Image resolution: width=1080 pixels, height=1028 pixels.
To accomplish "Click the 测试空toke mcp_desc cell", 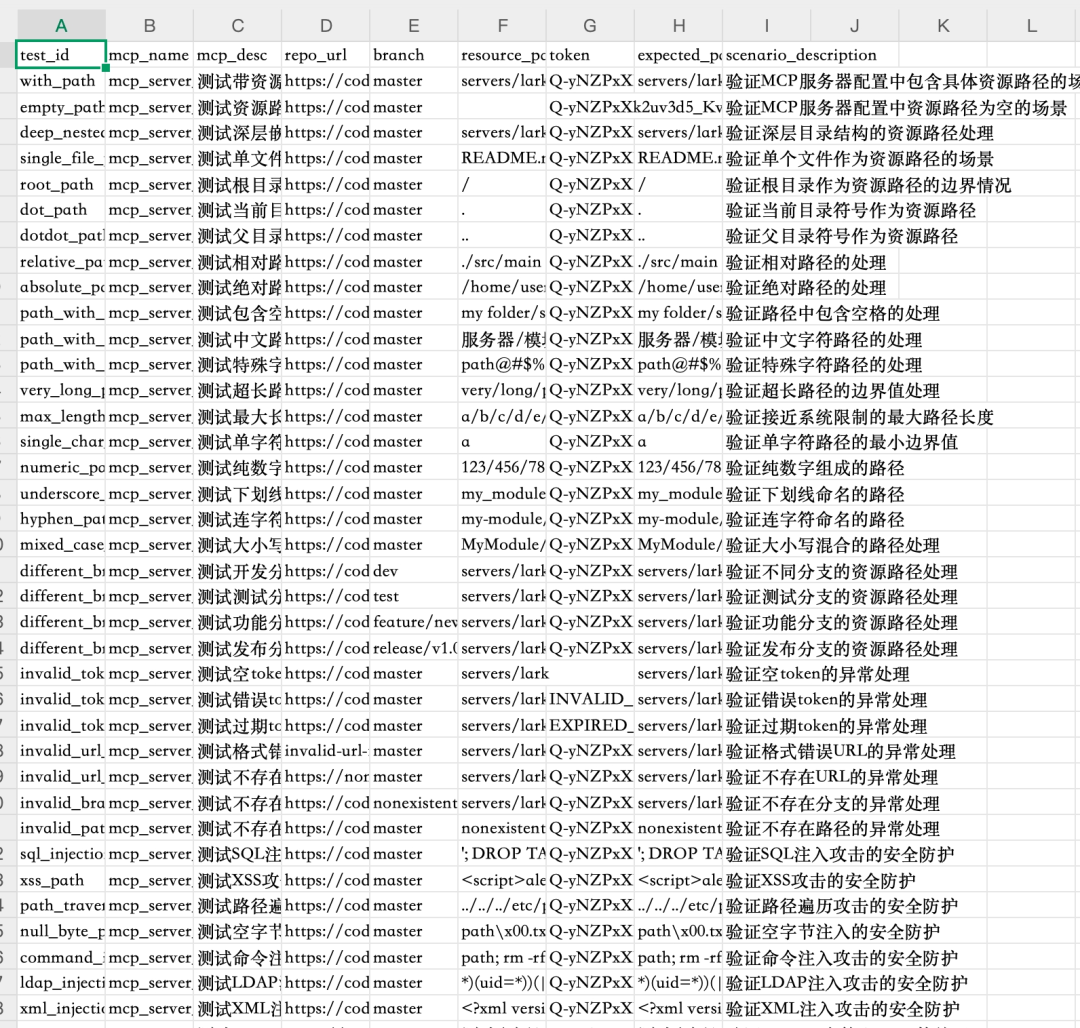I will point(238,673).
